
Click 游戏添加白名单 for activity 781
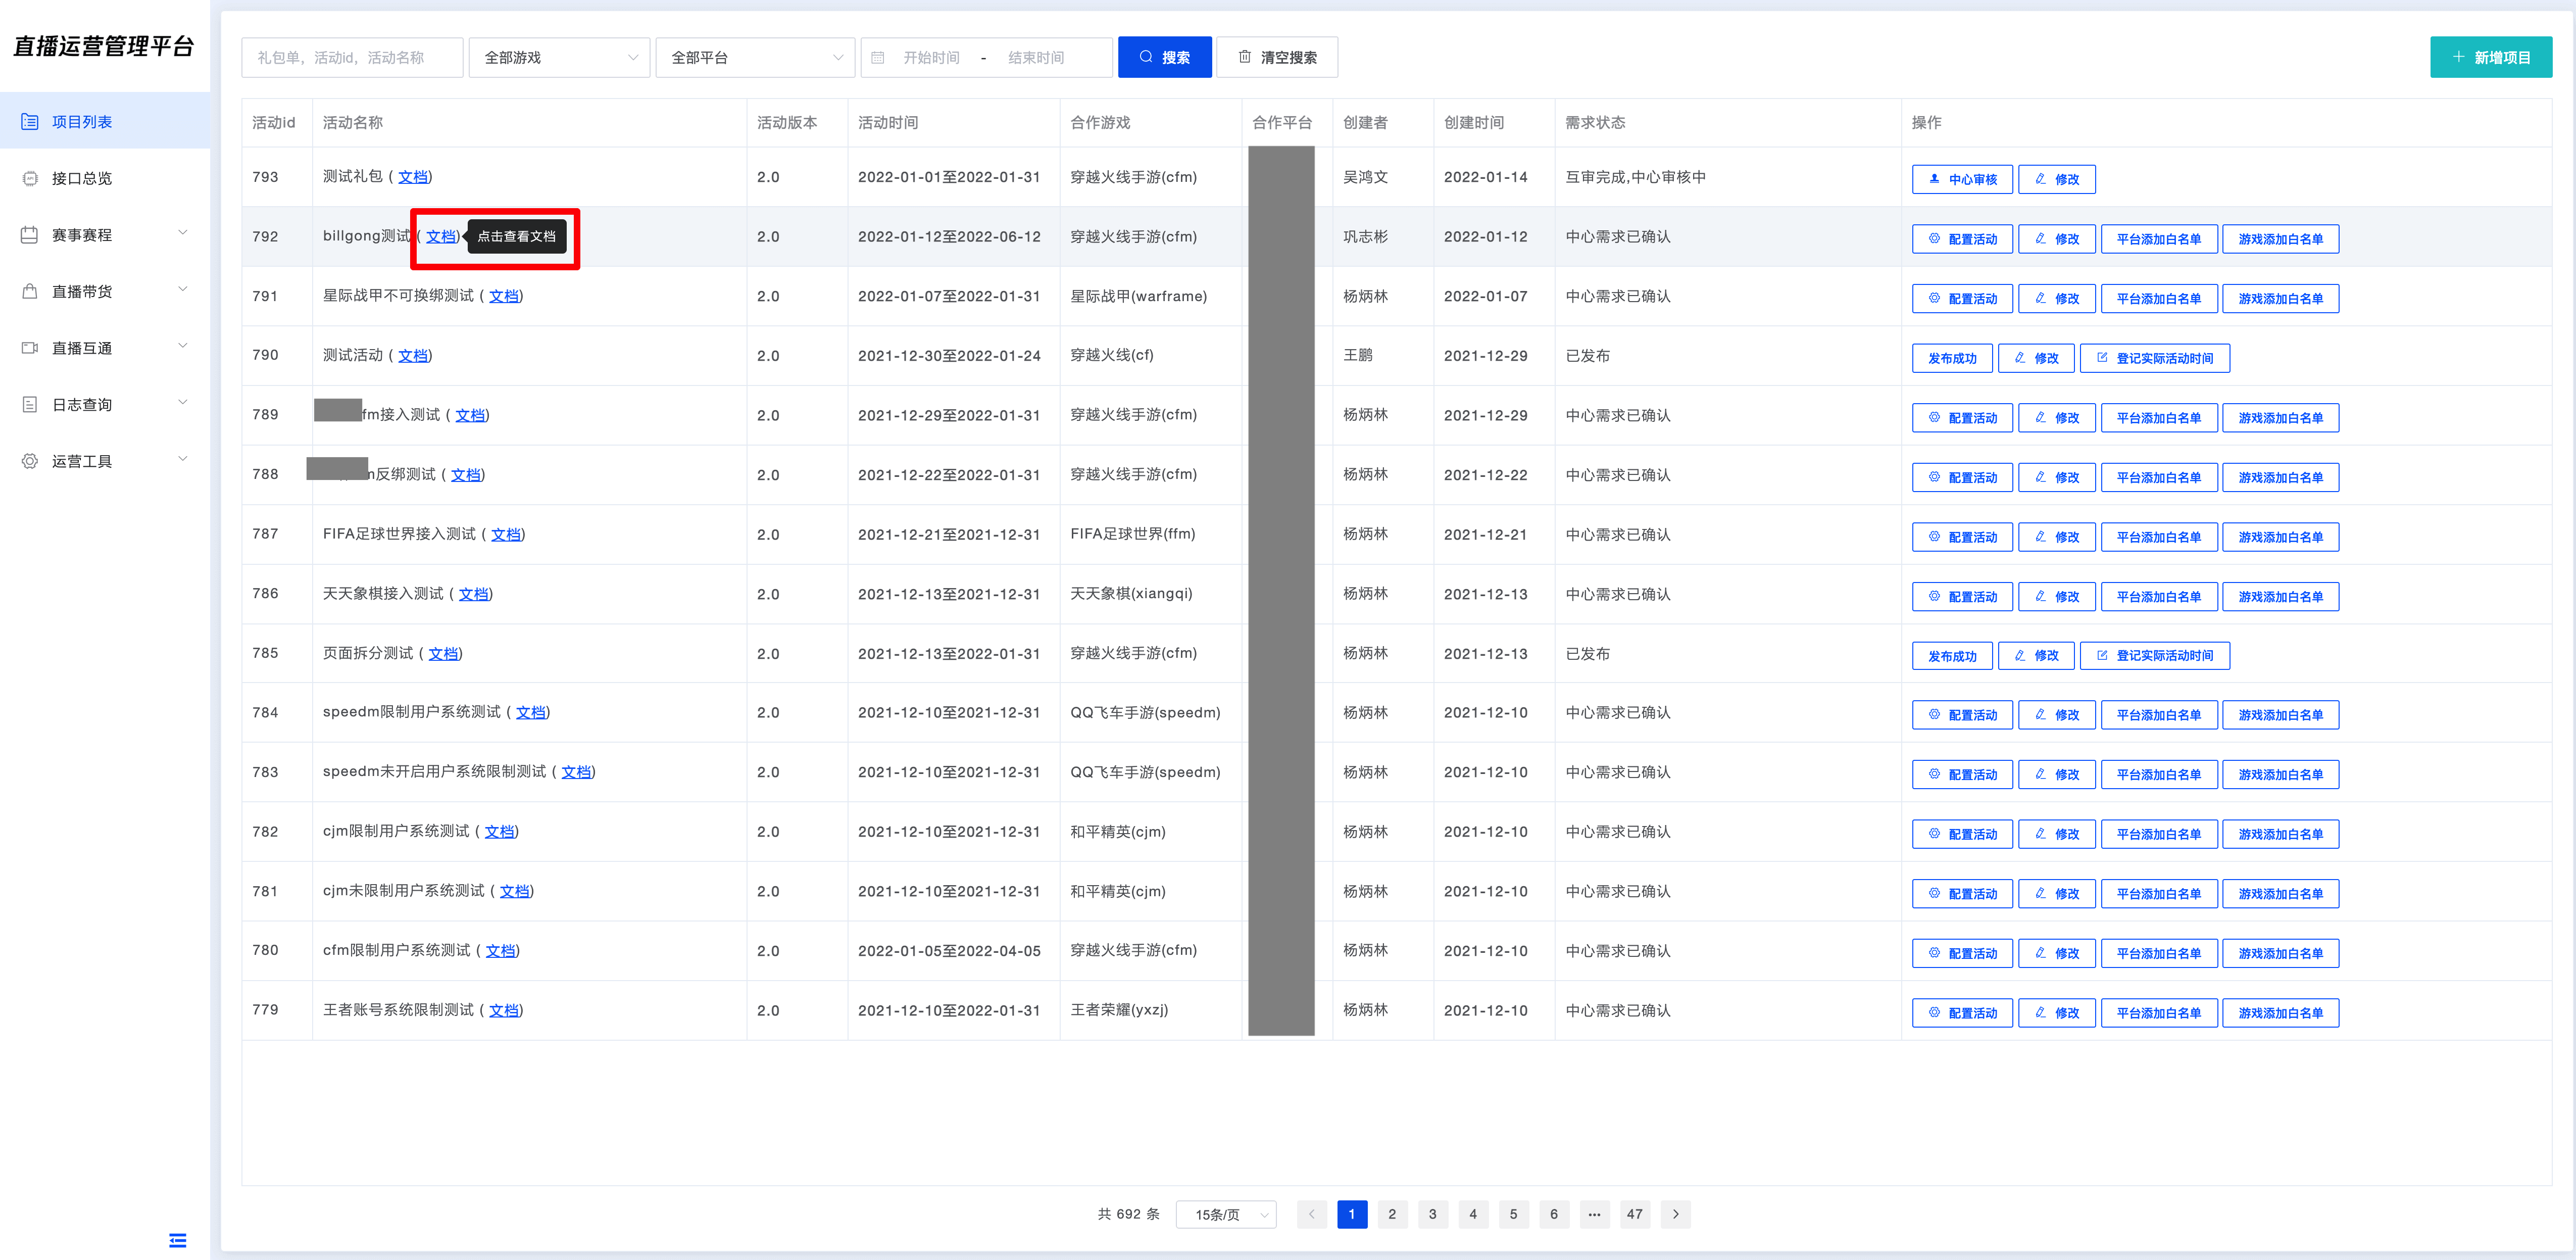point(2281,894)
